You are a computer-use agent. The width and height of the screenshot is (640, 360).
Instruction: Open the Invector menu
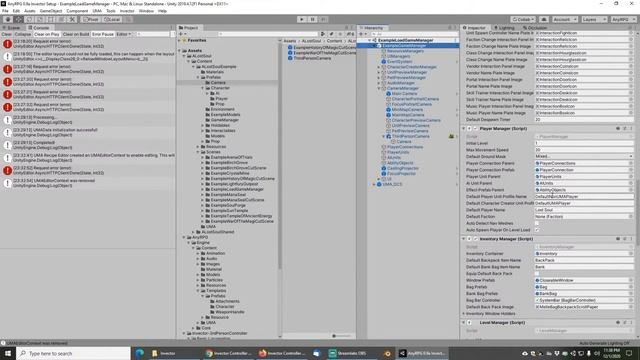coord(127,11)
